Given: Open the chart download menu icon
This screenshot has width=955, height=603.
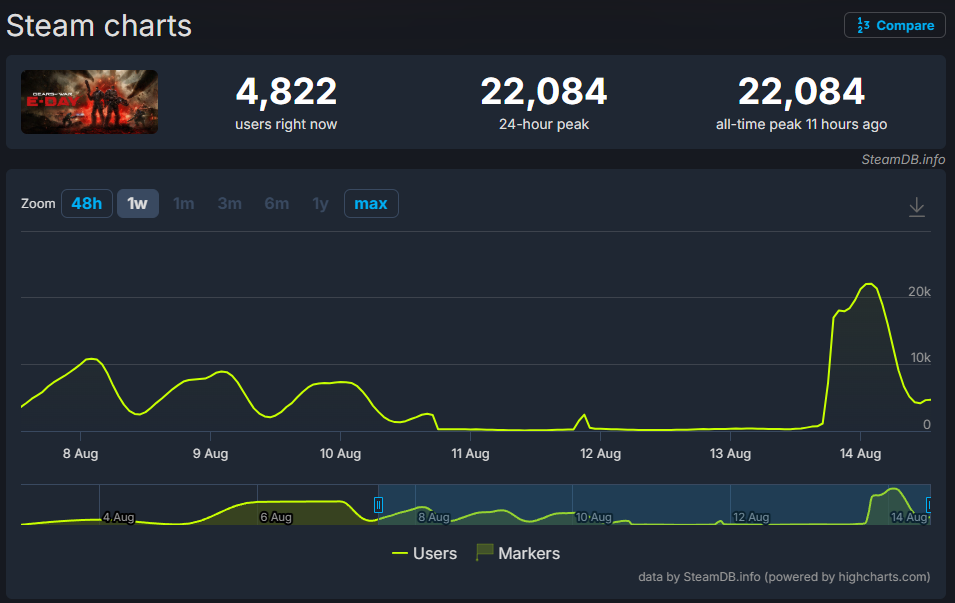Looking at the screenshot, I should [917, 207].
